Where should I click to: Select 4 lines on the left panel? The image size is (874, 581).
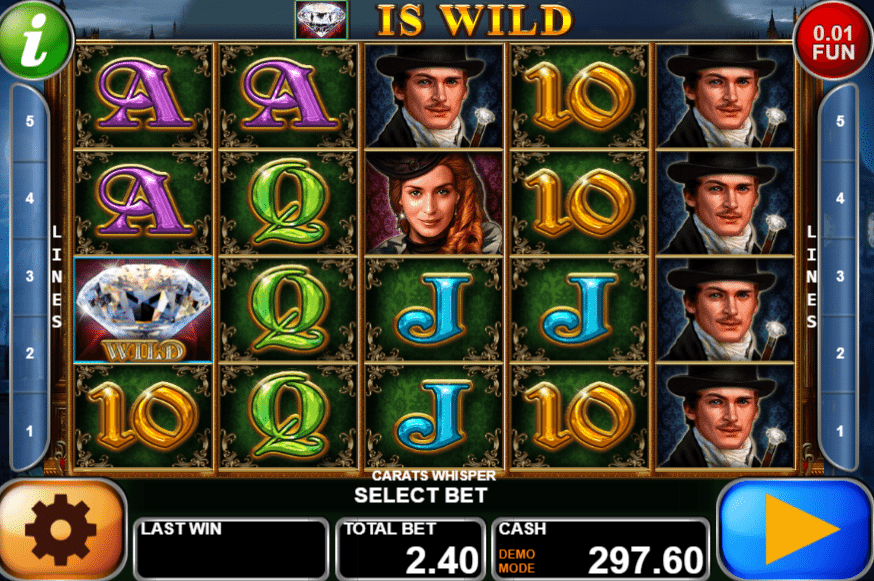30,198
